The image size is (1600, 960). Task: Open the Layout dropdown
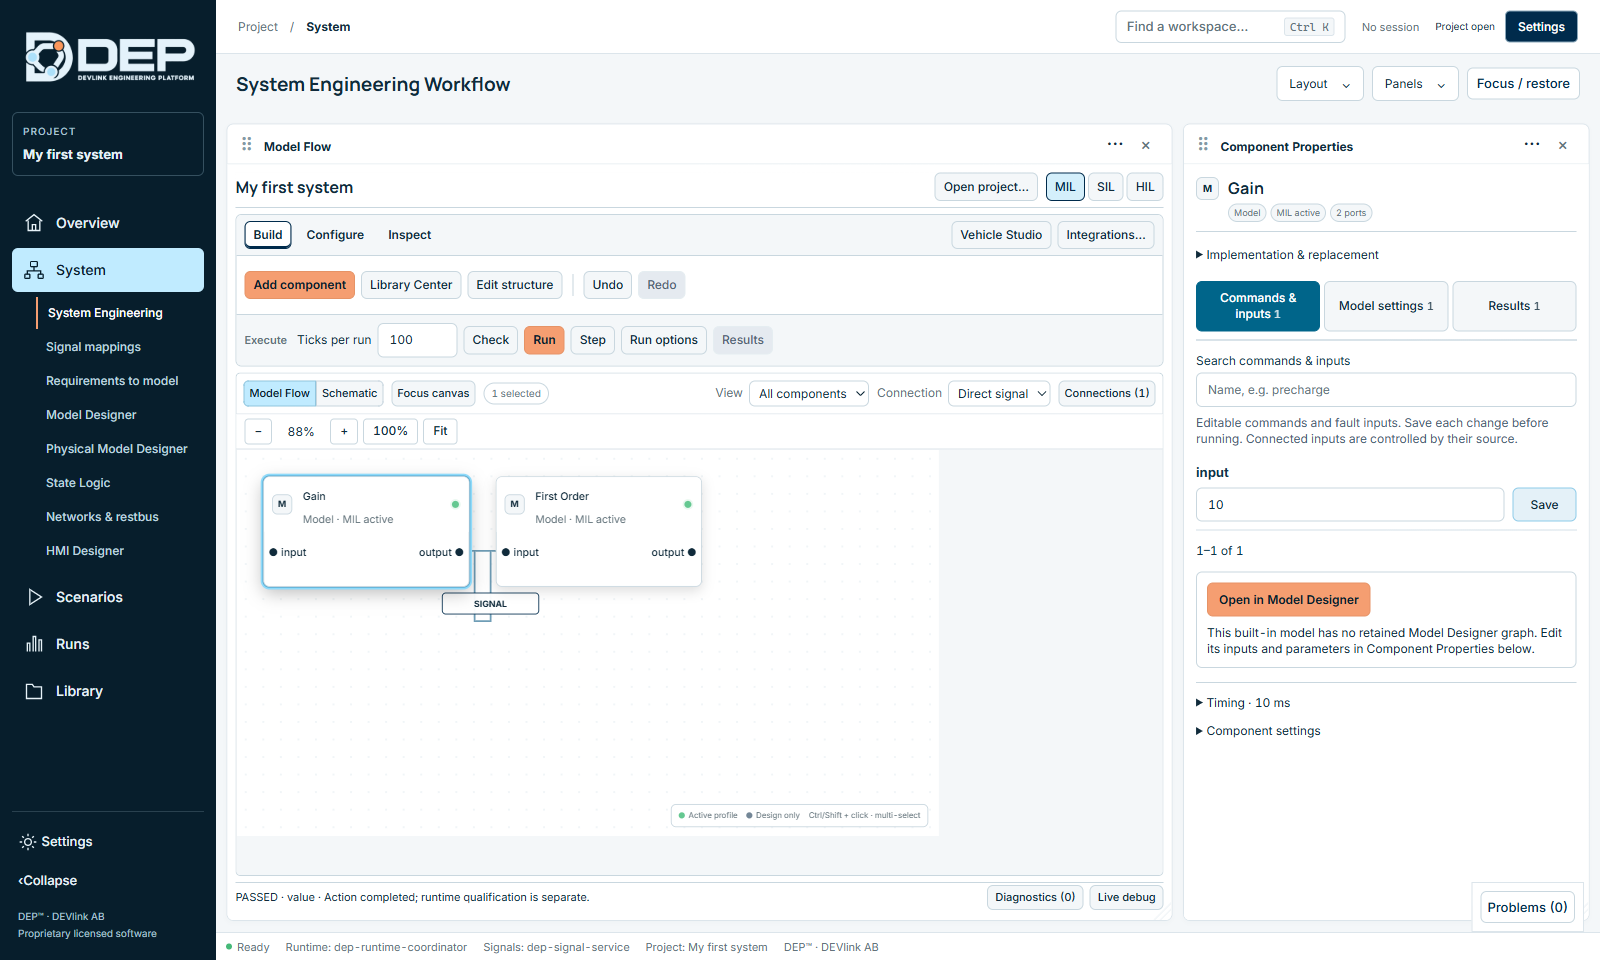tap(1320, 84)
